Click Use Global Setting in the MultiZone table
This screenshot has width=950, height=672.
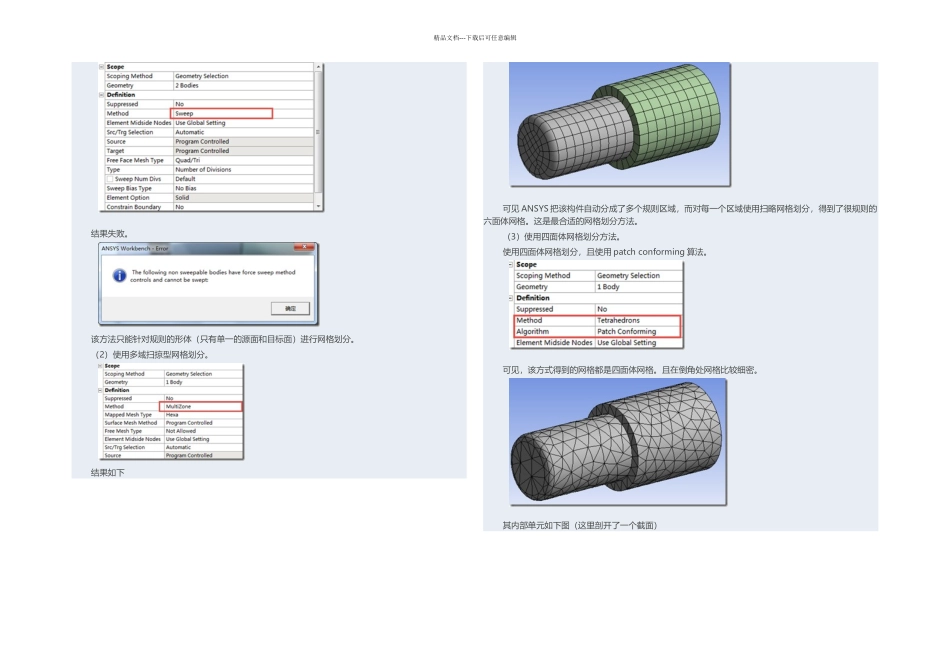click(x=188, y=439)
